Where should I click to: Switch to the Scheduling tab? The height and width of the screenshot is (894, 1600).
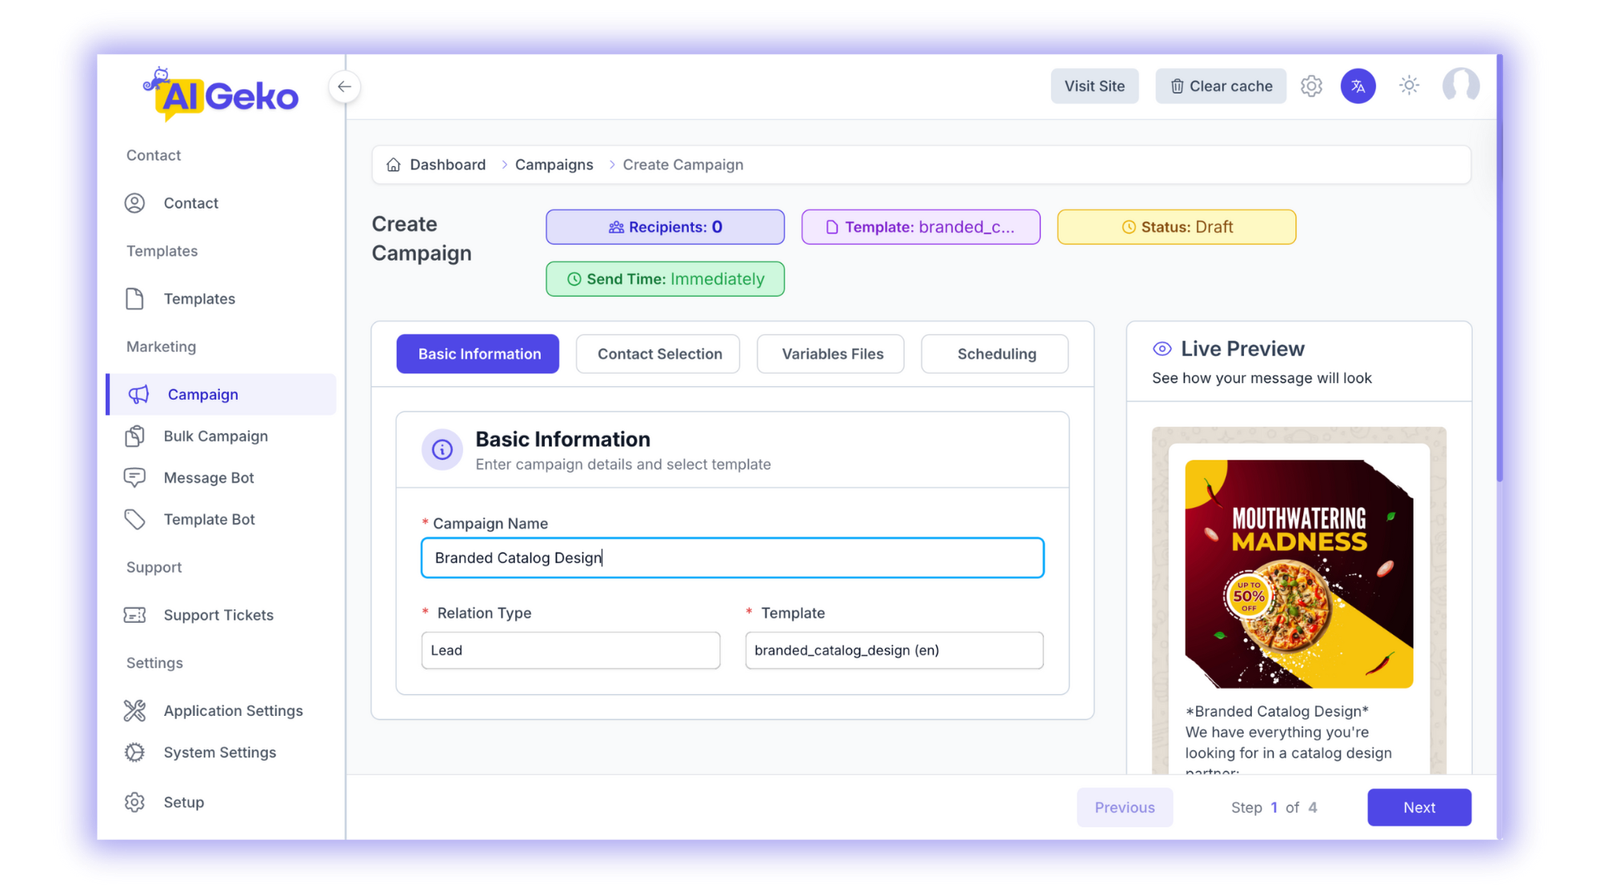[995, 354]
